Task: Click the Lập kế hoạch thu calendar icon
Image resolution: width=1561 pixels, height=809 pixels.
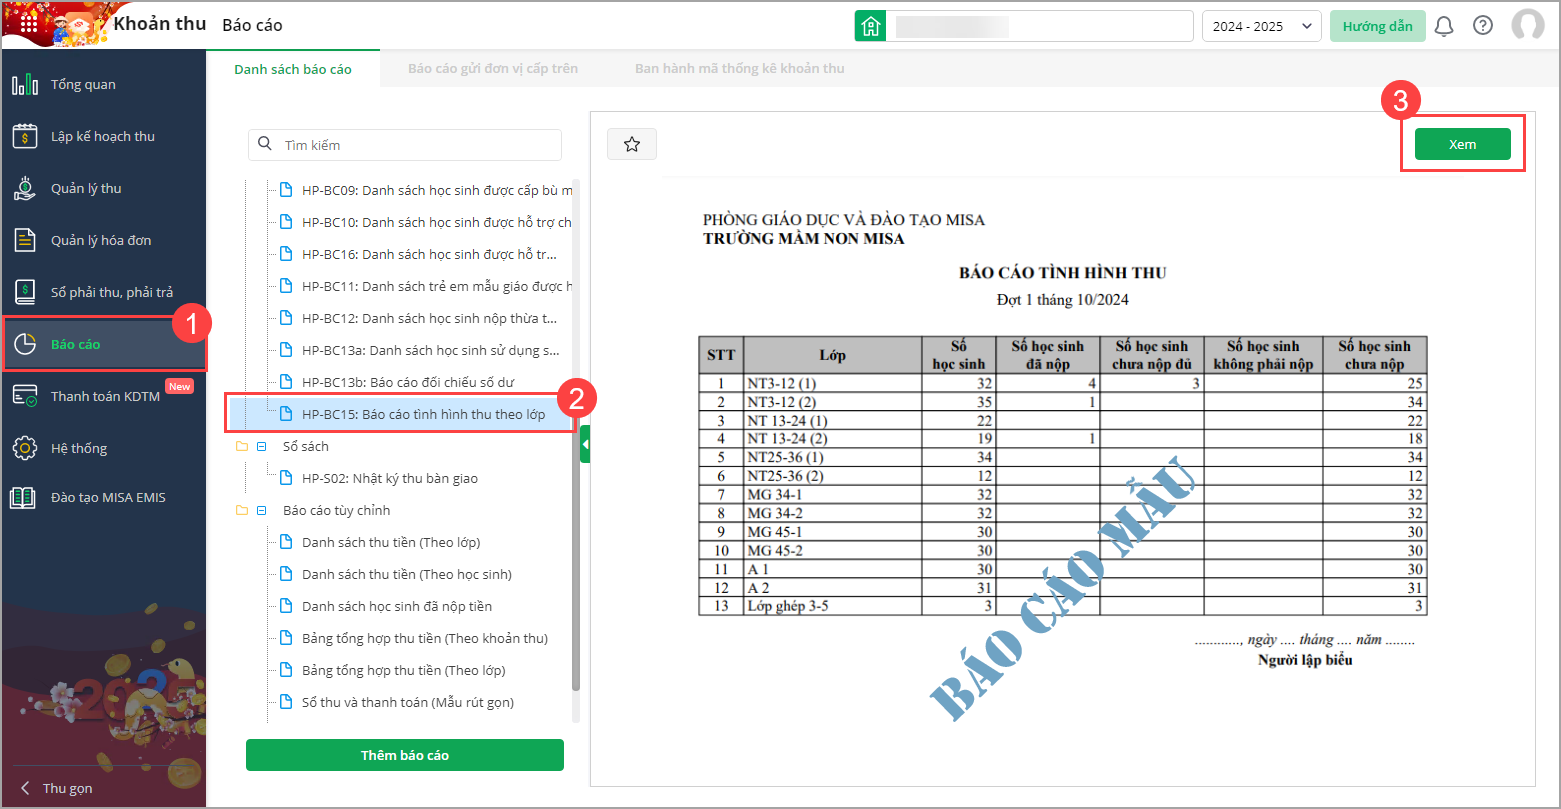Action: (25, 136)
